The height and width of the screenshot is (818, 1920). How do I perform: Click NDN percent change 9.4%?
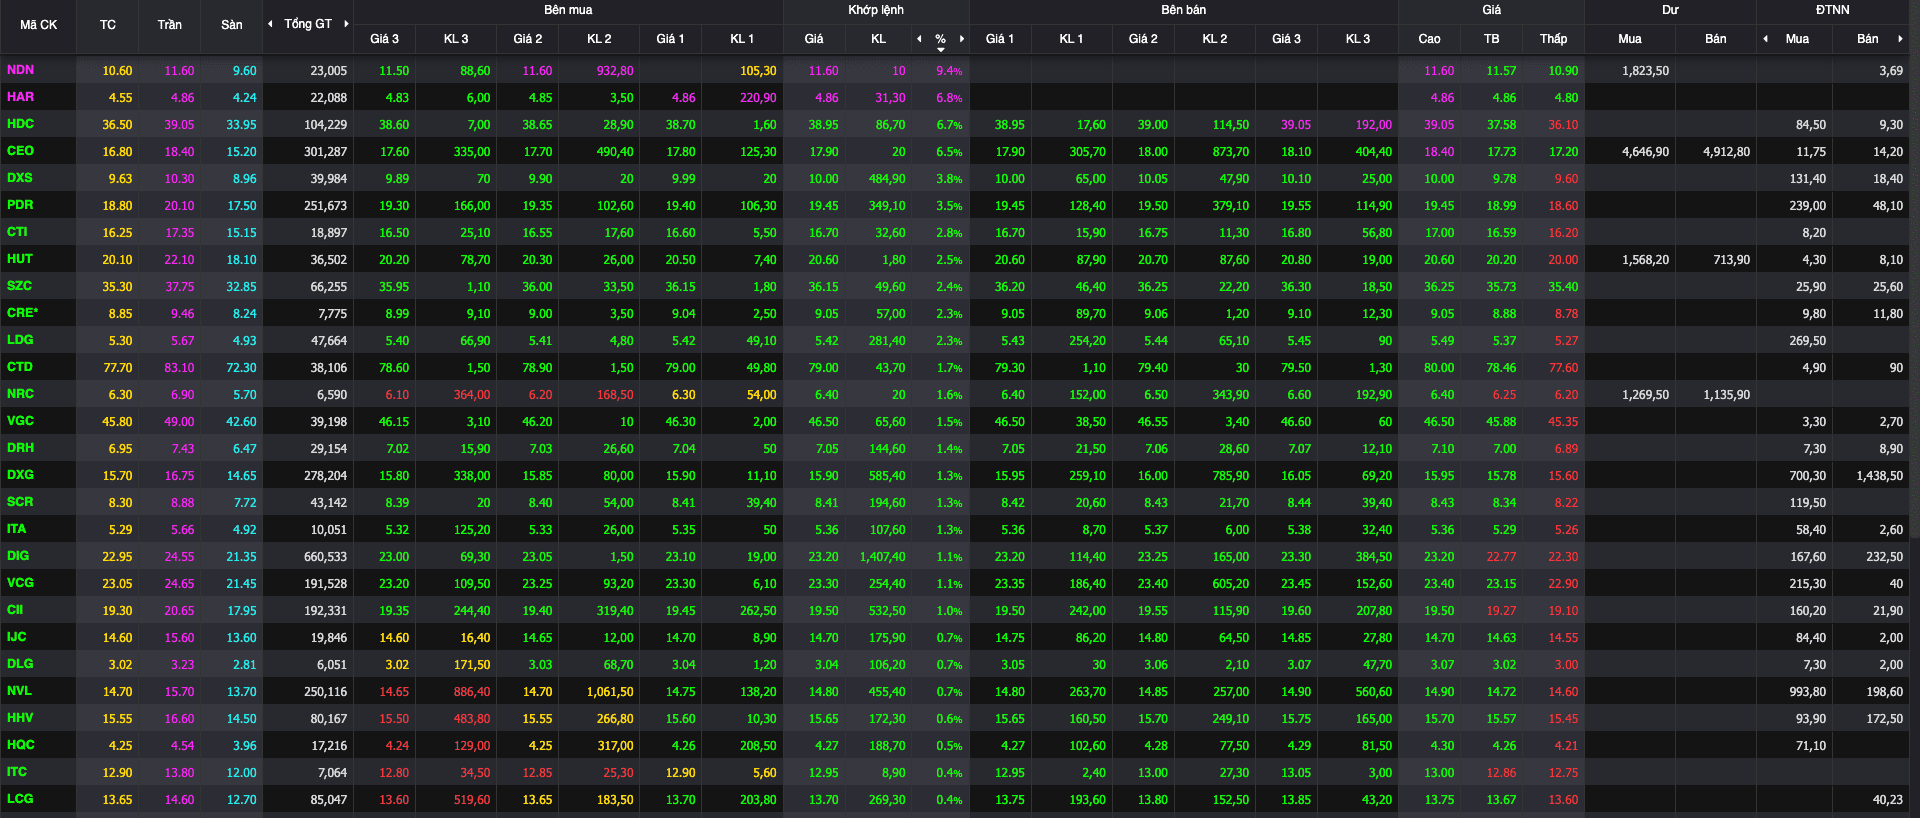tap(949, 71)
